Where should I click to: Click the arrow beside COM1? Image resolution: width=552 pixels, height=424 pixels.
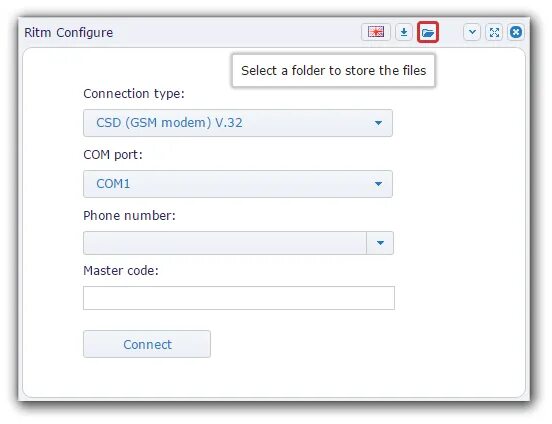(378, 184)
